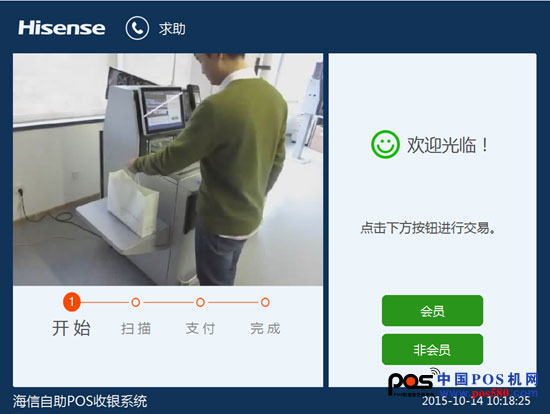Screen dimensions: 550x414
Task: Click the 扫描 step label
Action: click(136, 329)
